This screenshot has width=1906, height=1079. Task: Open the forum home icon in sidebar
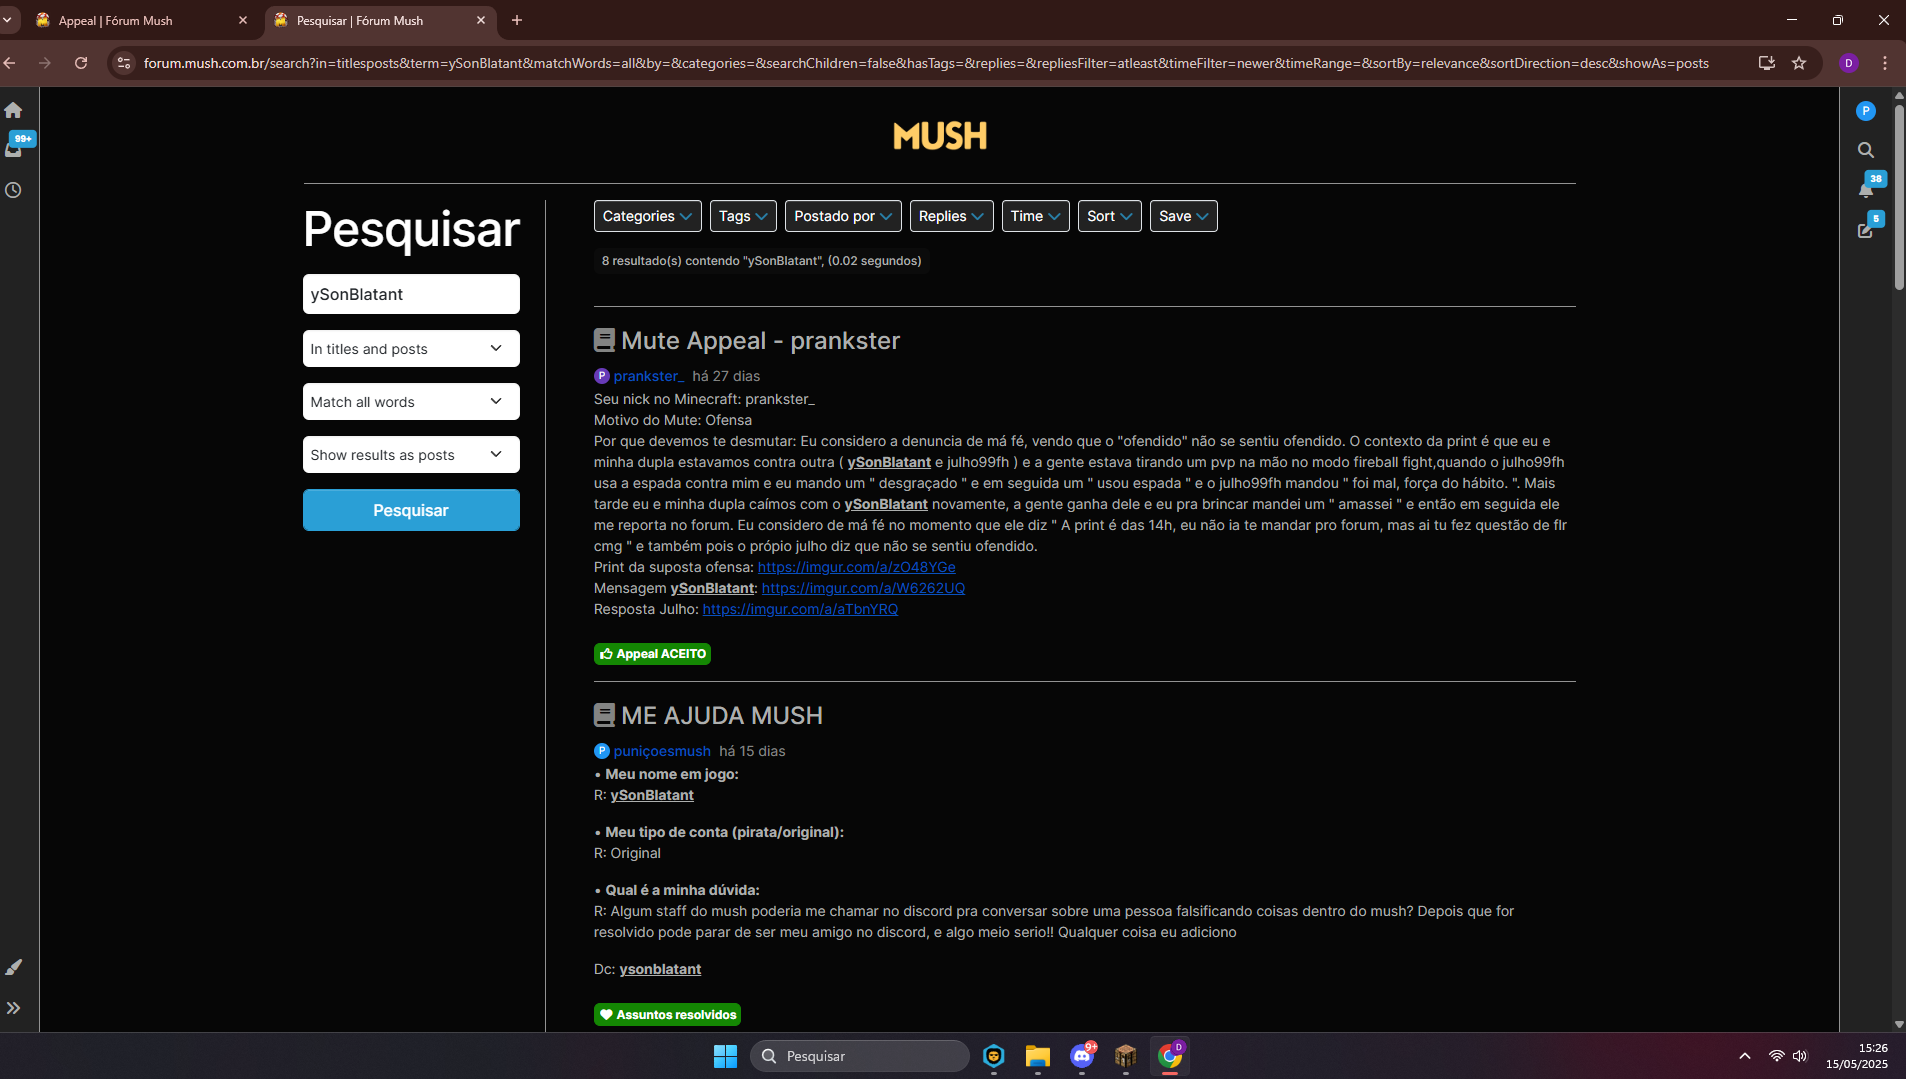pyautogui.click(x=13, y=110)
